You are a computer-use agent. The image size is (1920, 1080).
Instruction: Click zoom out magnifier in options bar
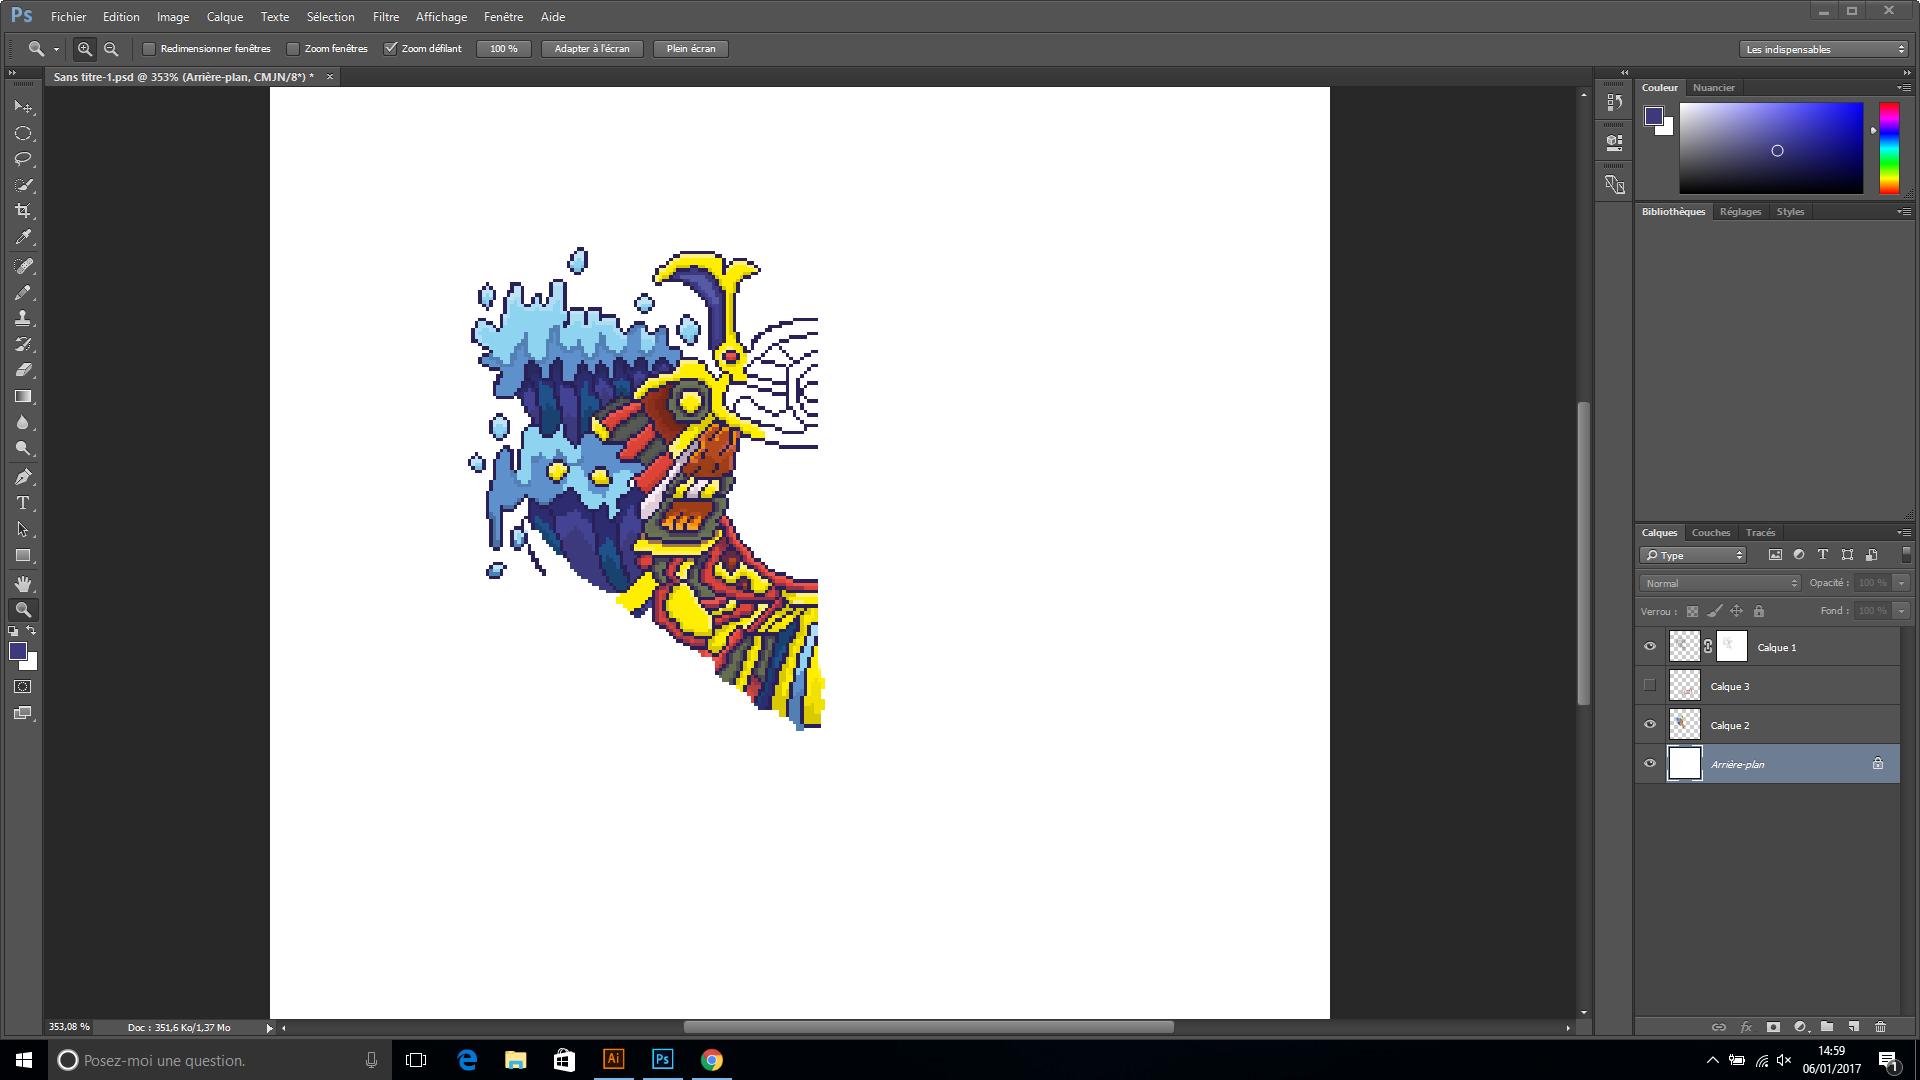(x=111, y=49)
